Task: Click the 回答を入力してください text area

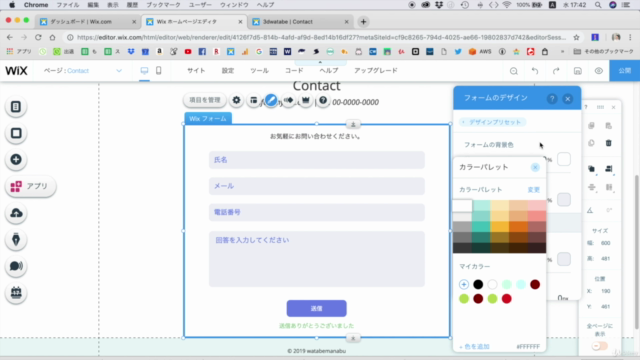Action: (316, 259)
